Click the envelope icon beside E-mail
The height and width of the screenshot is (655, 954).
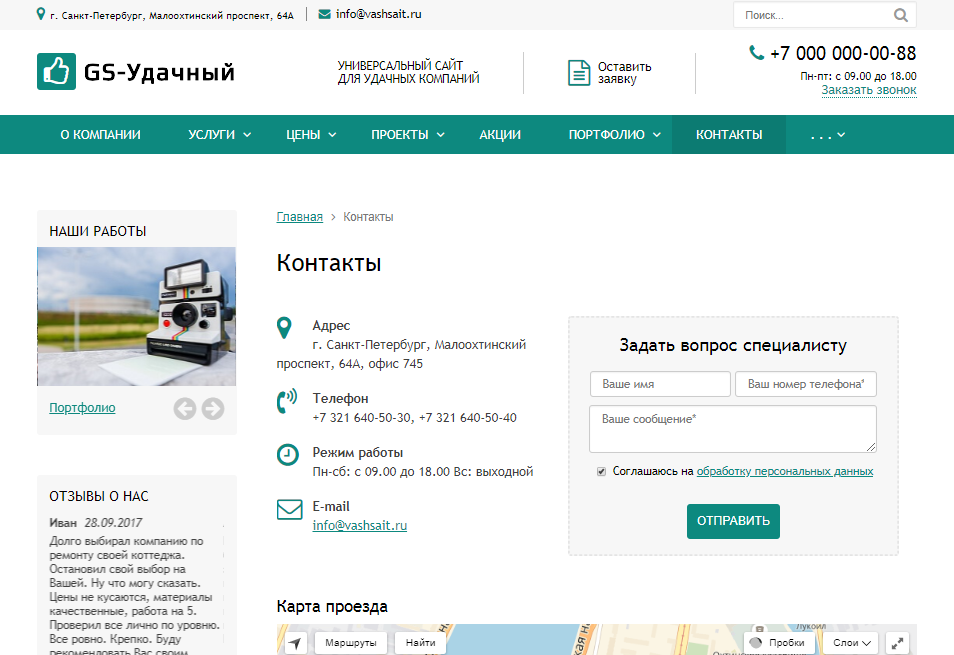(x=289, y=510)
